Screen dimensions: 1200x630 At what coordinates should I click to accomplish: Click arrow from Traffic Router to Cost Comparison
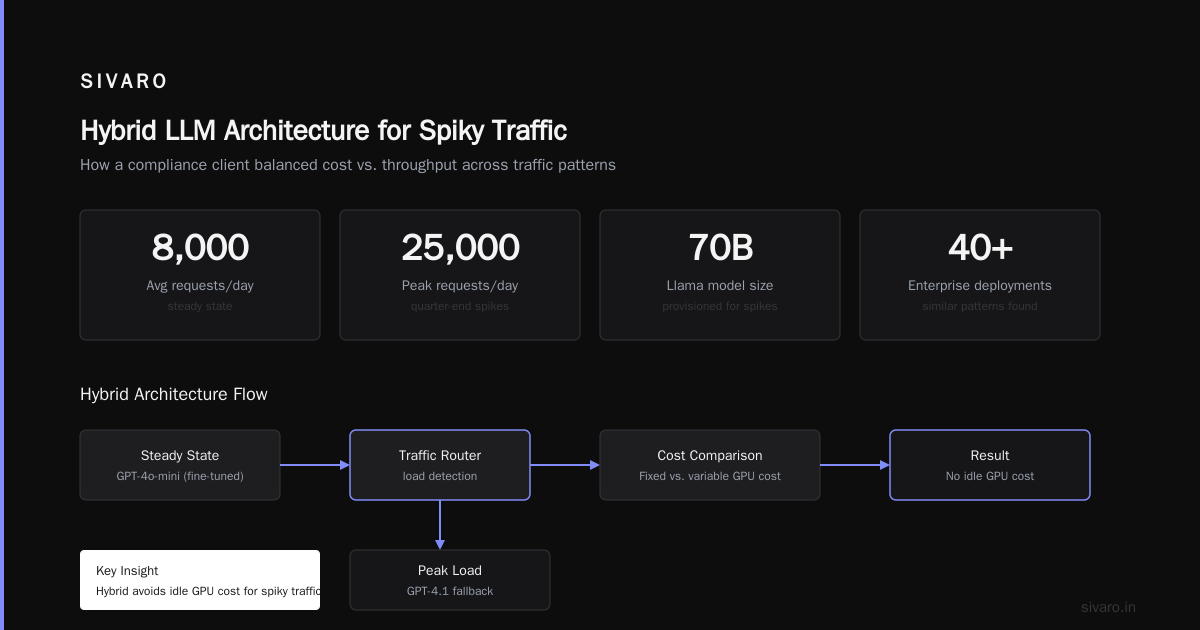(565, 465)
